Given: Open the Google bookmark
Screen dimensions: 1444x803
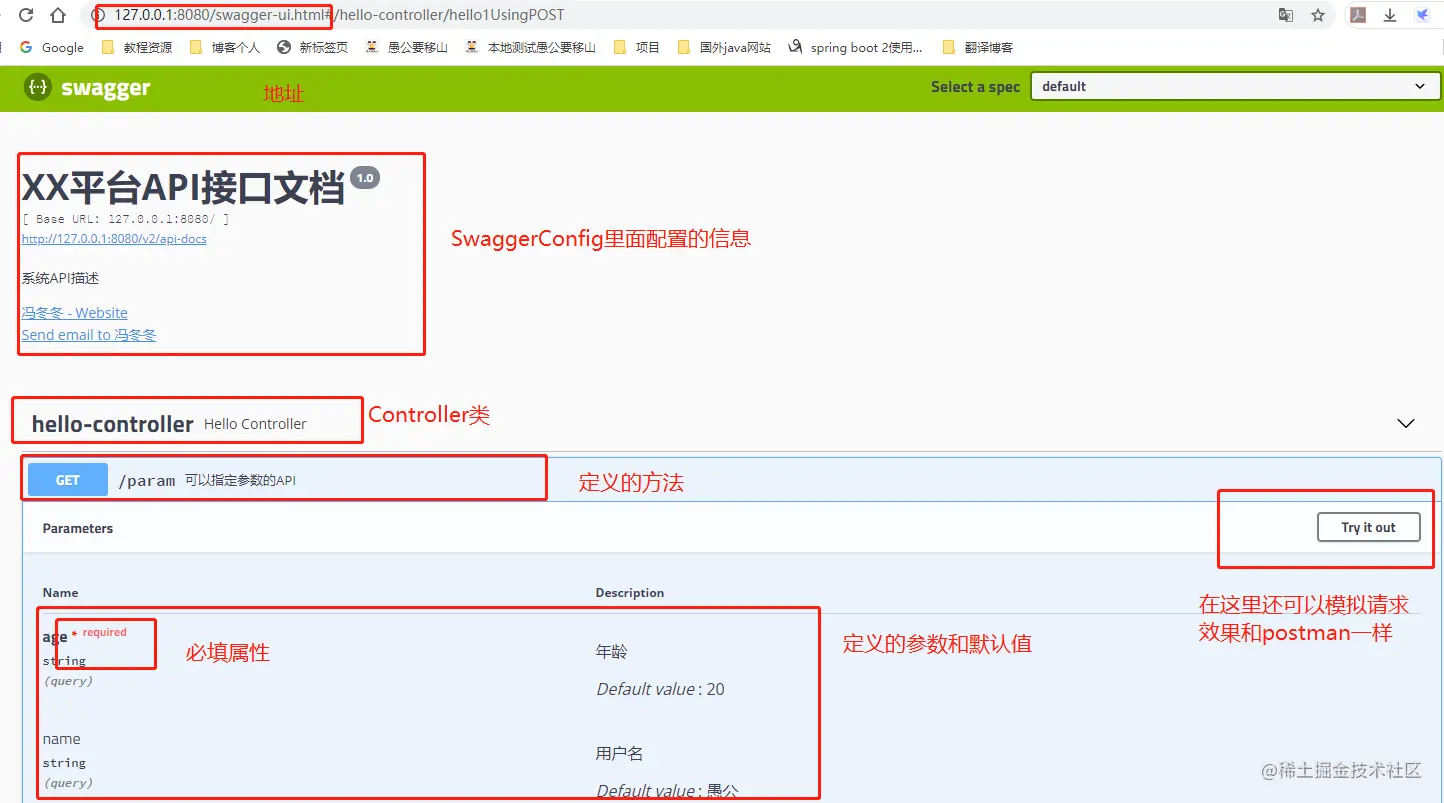Looking at the screenshot, I should (x=52, y=47).
